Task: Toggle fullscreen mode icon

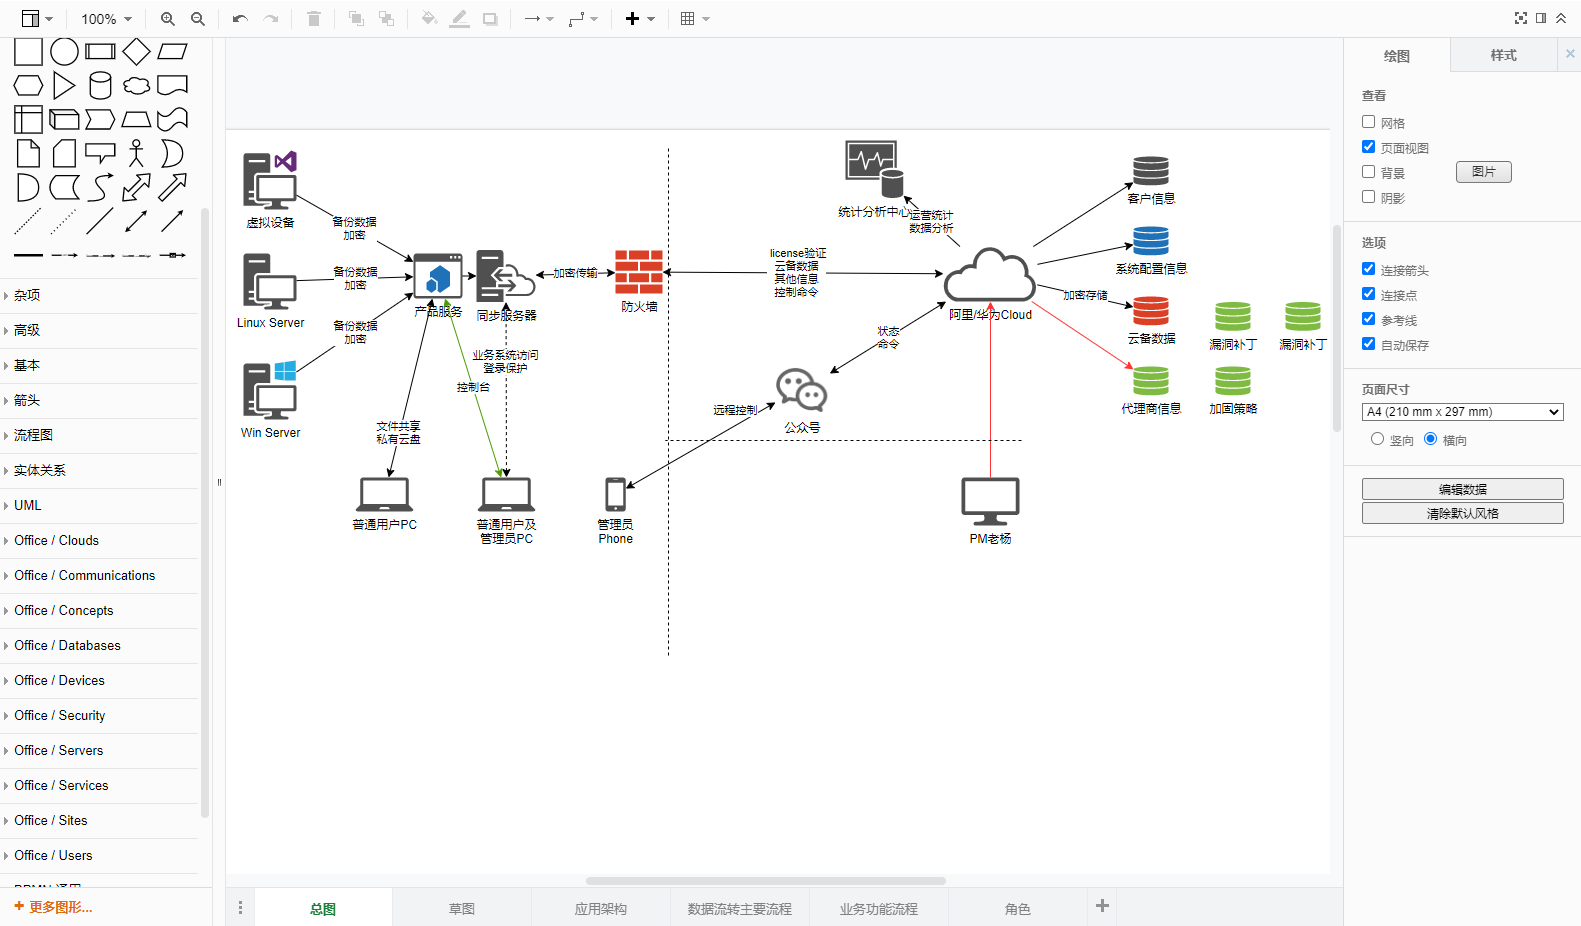Action: coord(1521,18)
